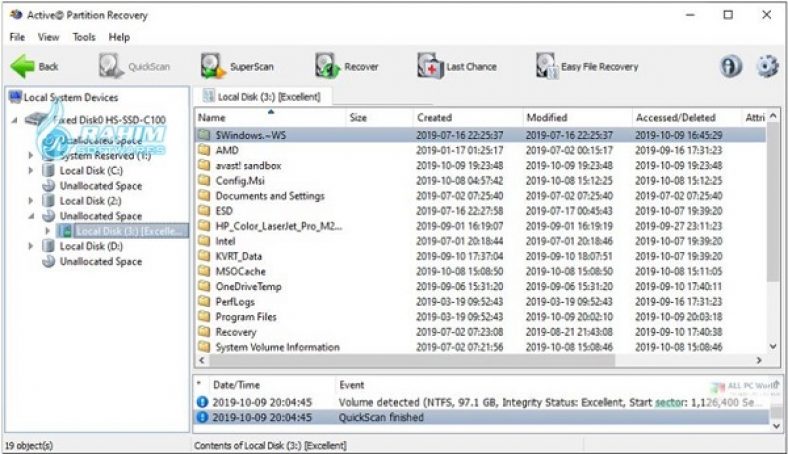Viewport: 788px width, 454px height.
Task: Launch the SuperScan tool
Action: (x=237, y=66)
